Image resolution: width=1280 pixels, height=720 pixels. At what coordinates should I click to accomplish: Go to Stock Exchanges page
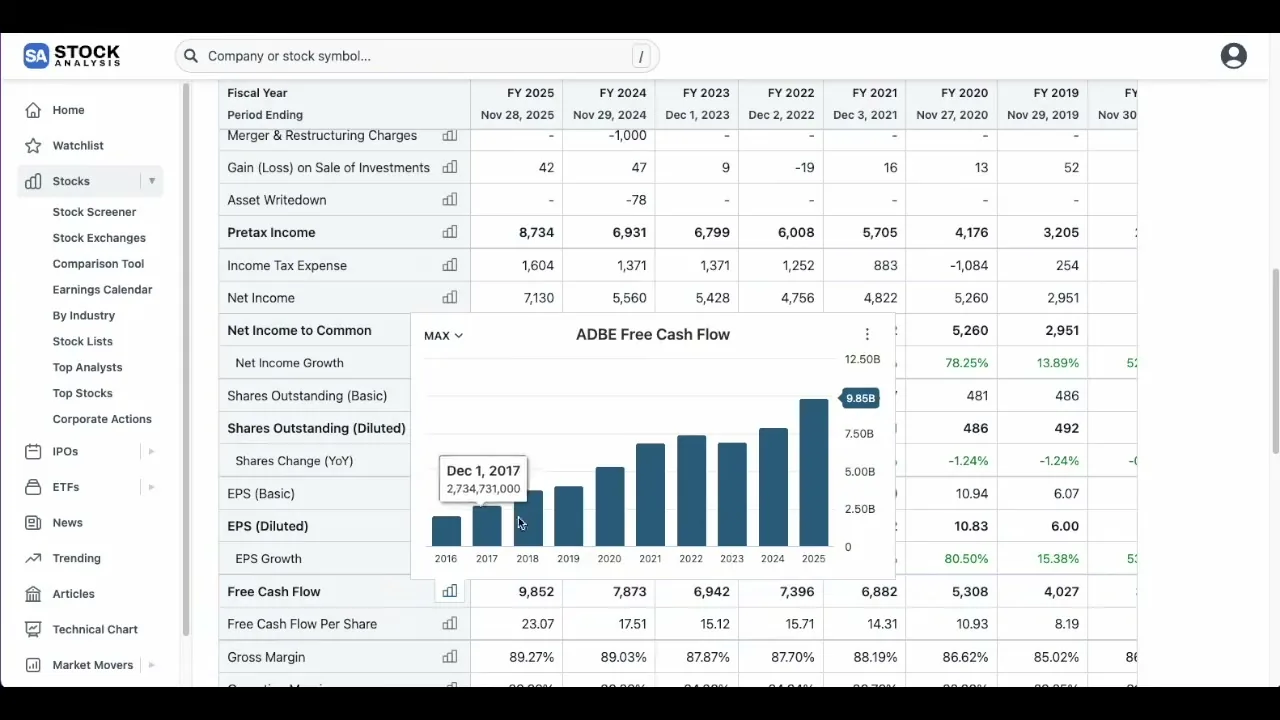(x=99, y=238)
